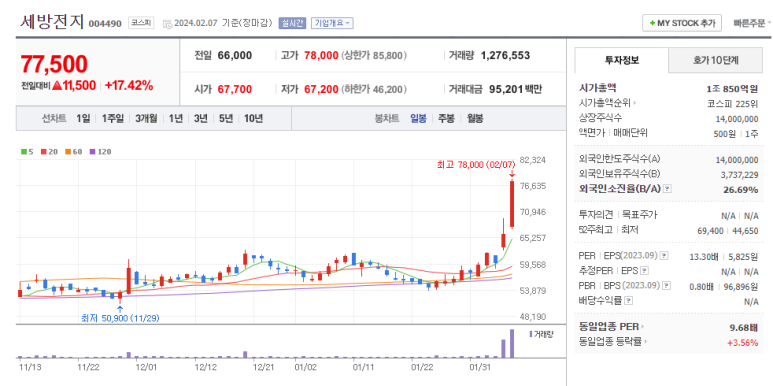Select the 1주일 line chart period
This screenshot has width=773, height=386.
(x=112, y=118)
